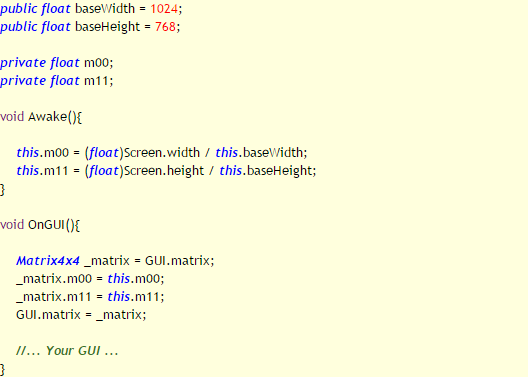This screenshot has width=528, height=377.
Task: Click the 'Matrix4x4 _matrix = GUI.matrix;' line
Action: (115, 261)
